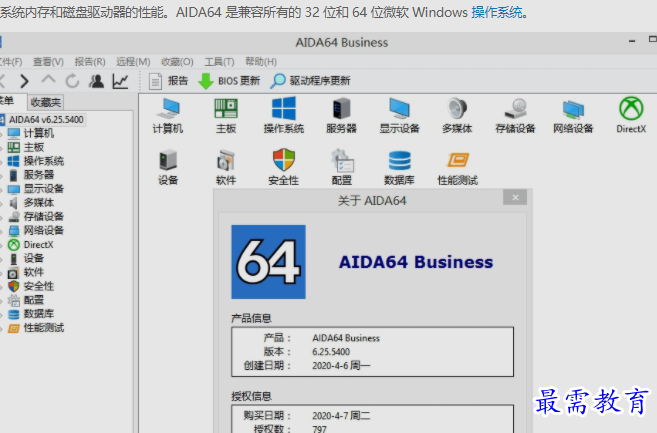
Task: Click the 64 logo in about dialog
Action: point(269,262)
